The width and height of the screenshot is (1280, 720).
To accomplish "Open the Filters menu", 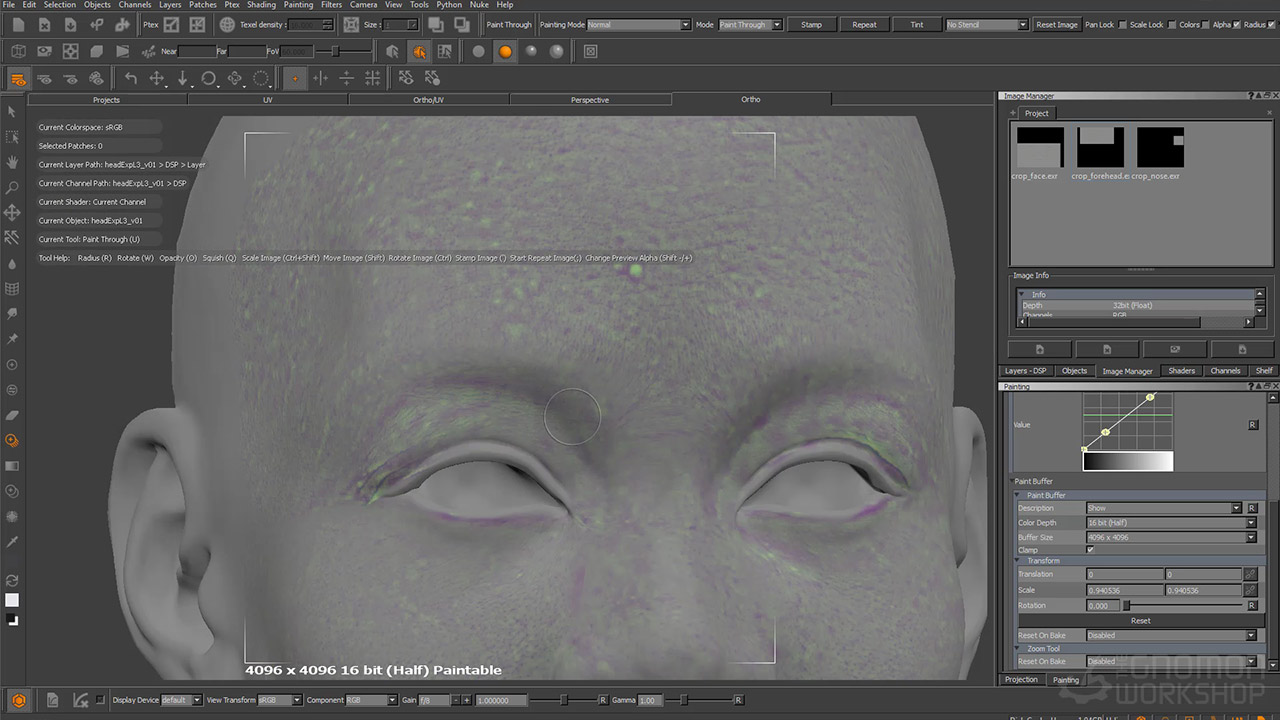I will [x=331, y=5].
